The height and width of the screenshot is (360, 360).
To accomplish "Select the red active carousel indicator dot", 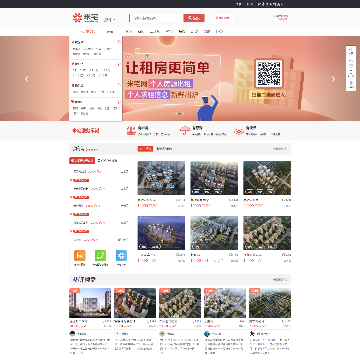I will click(x=180, y=114).
